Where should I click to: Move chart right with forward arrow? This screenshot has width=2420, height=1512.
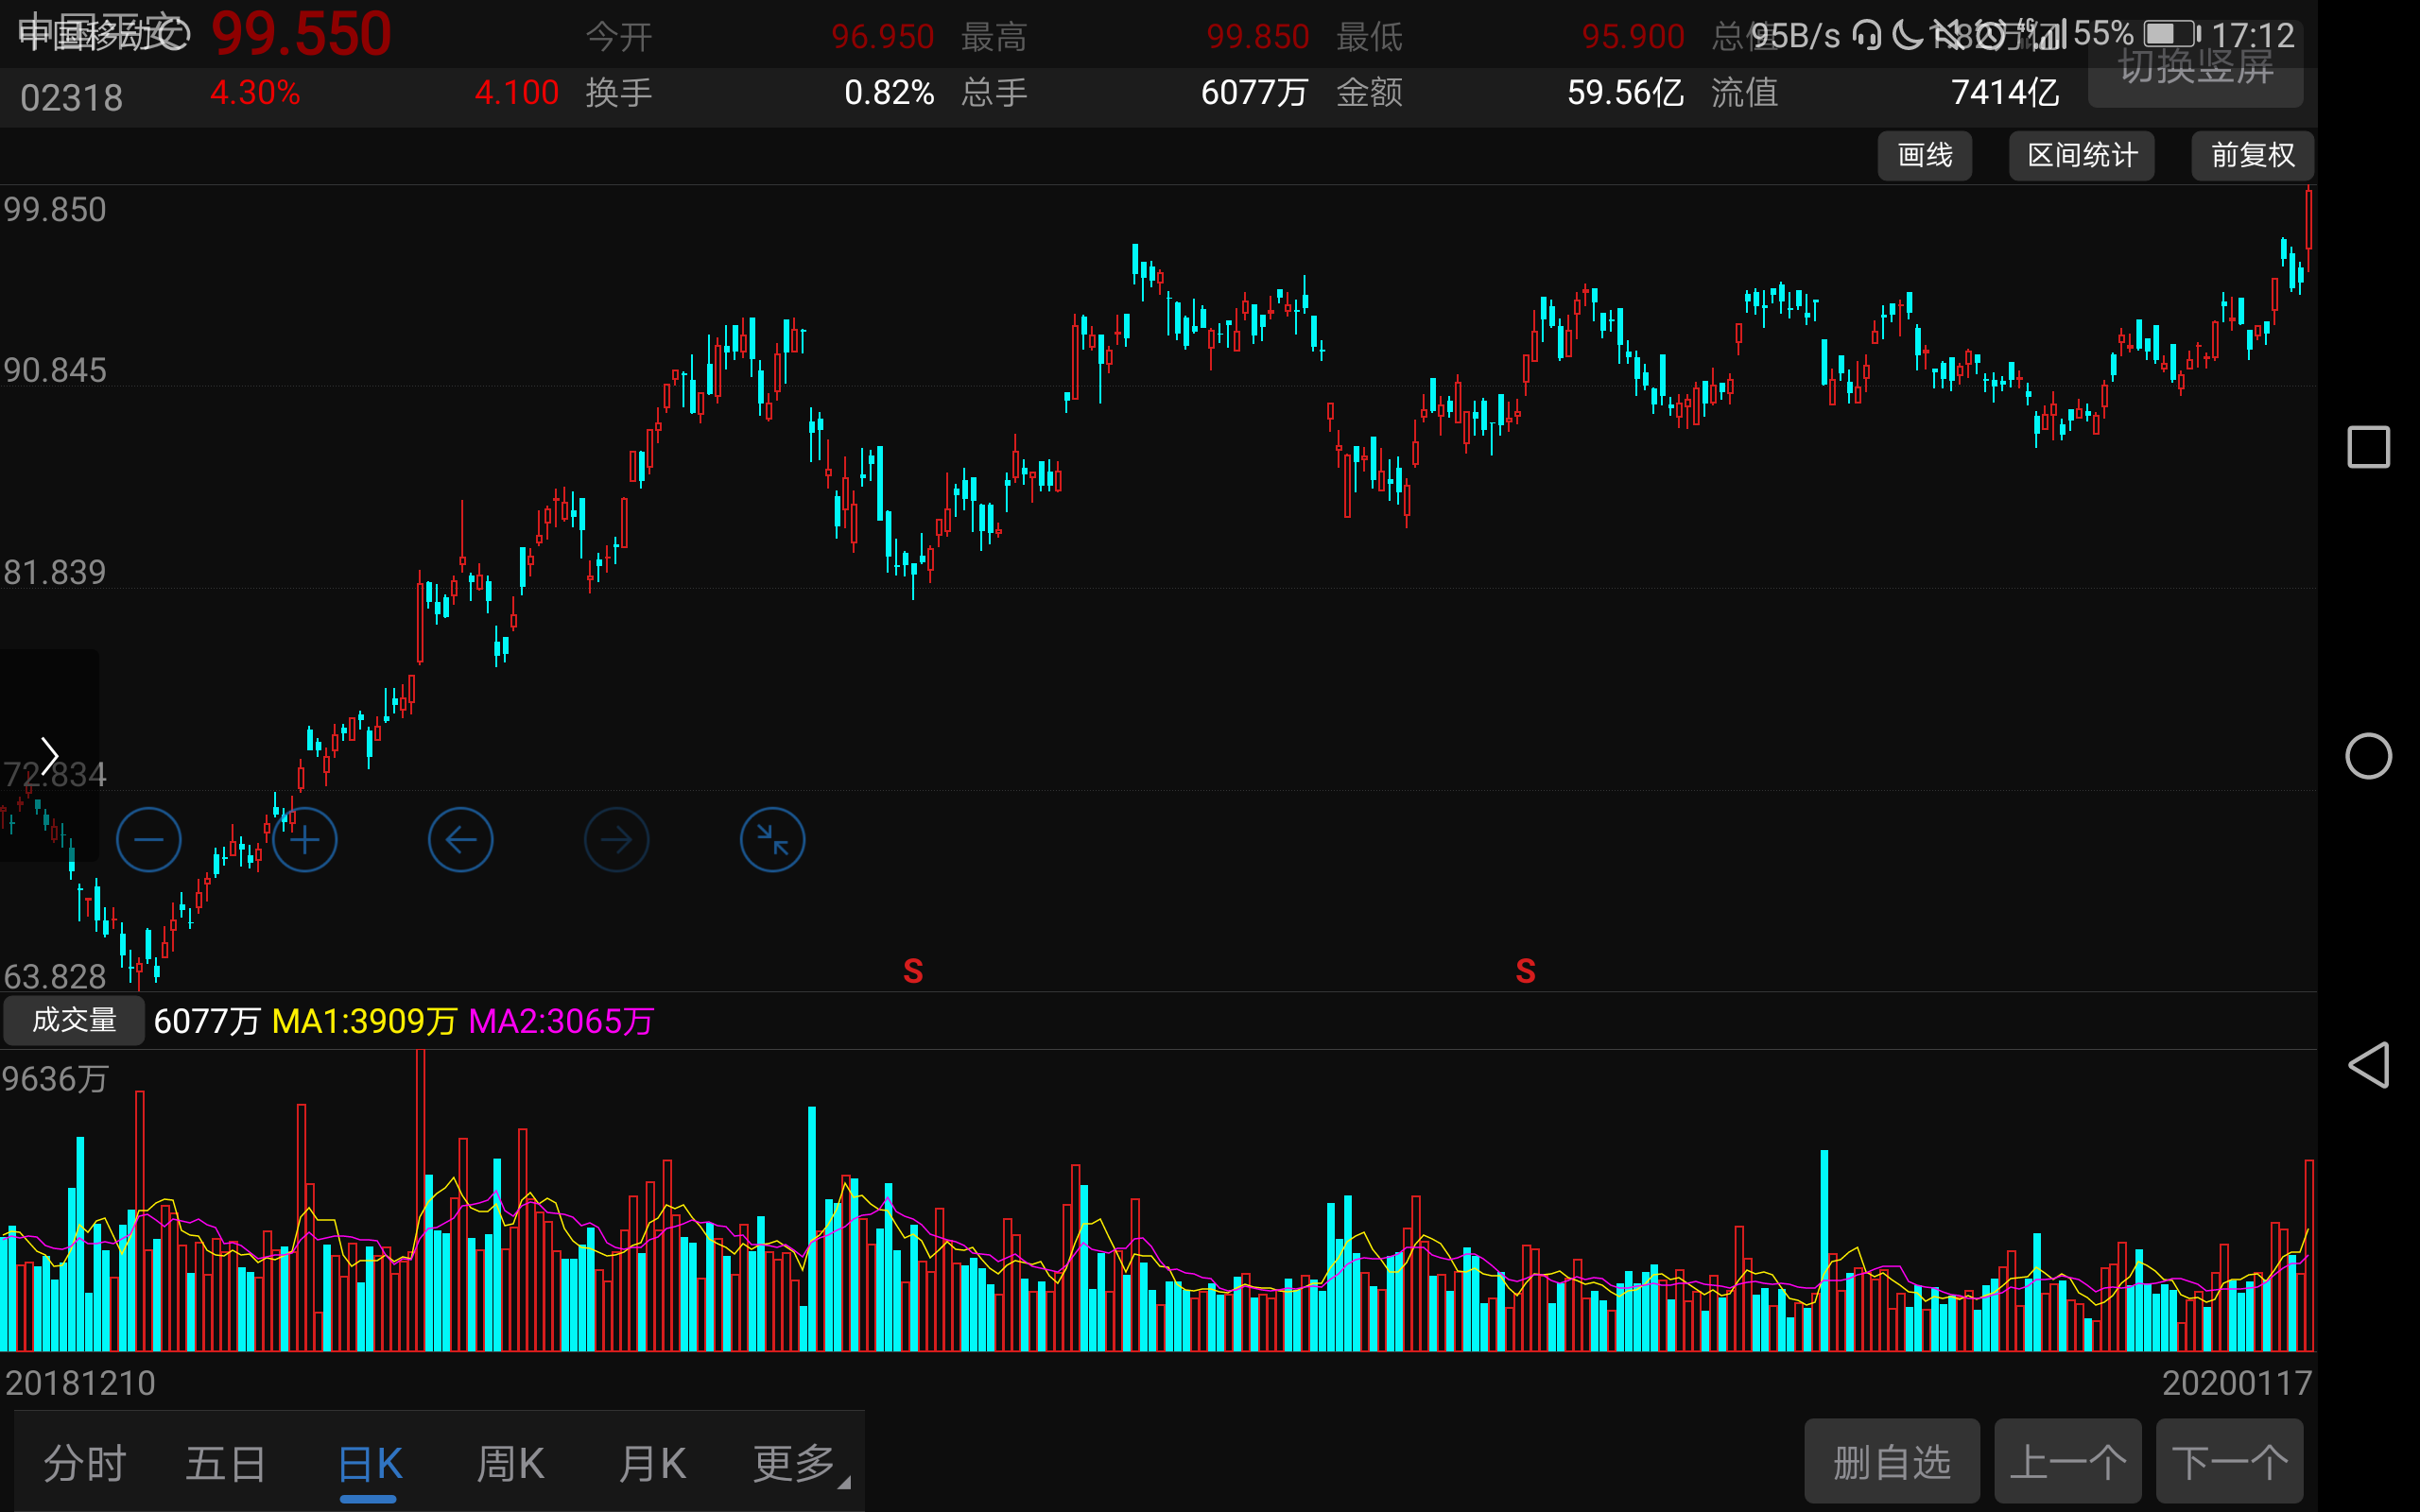coord(616,839)
